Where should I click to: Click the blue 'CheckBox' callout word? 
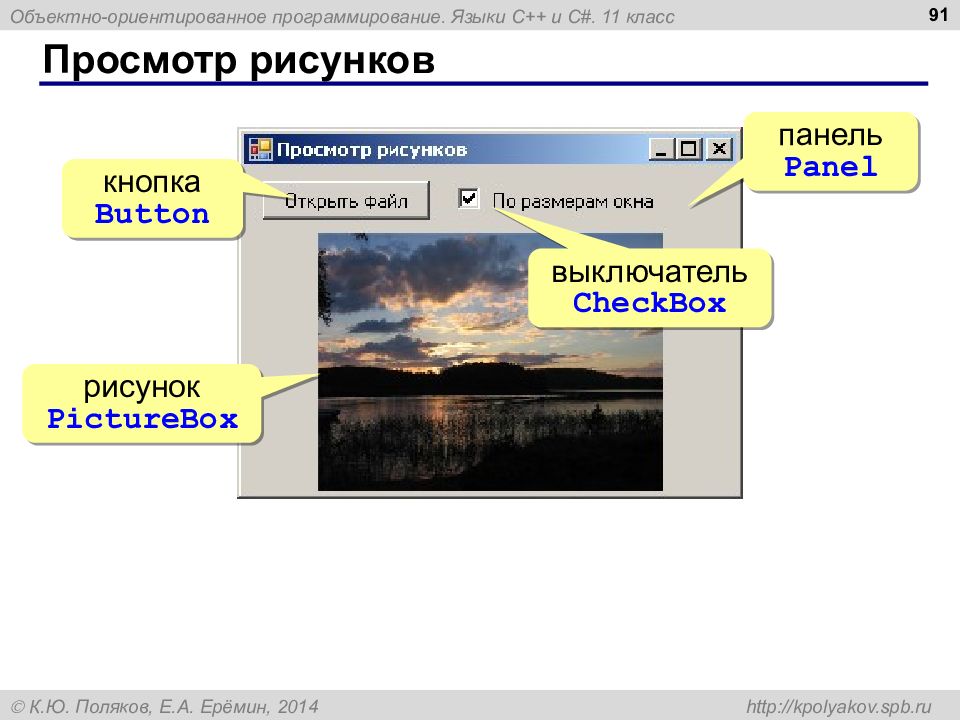[649, 302]
